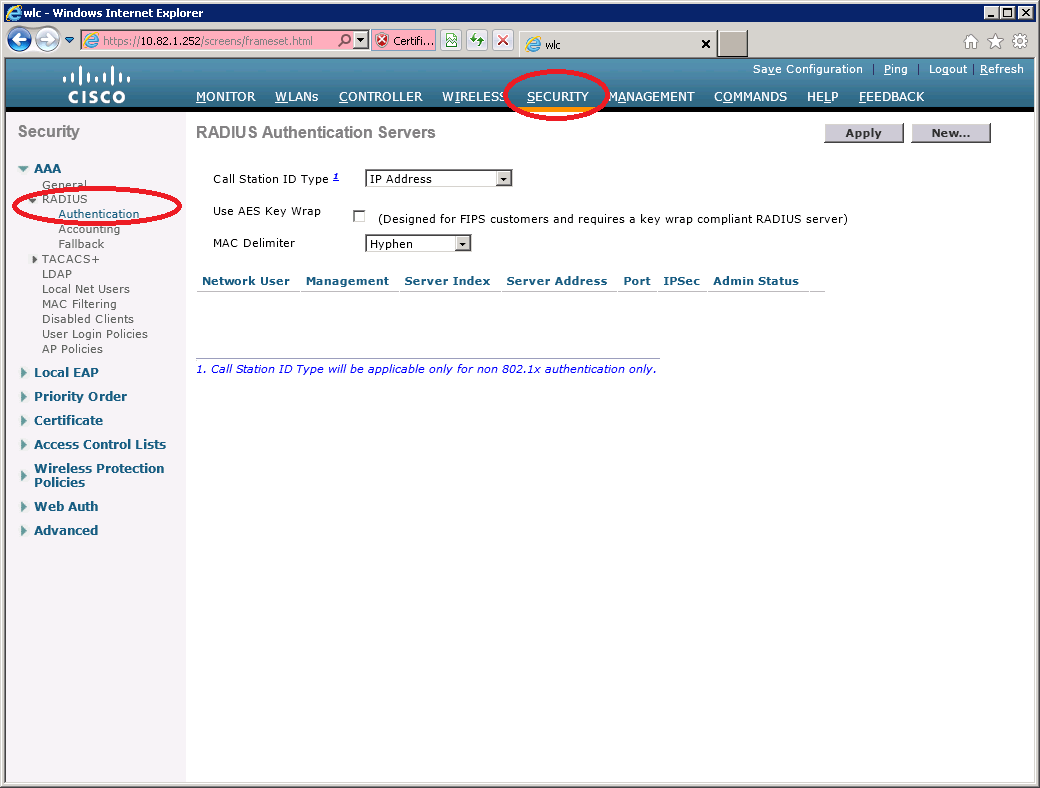Image resolution: width=1040 pixels, height=788 pixels.
Task: Go forward with the browser Forward arrow
Action: [x=47, y=40]
